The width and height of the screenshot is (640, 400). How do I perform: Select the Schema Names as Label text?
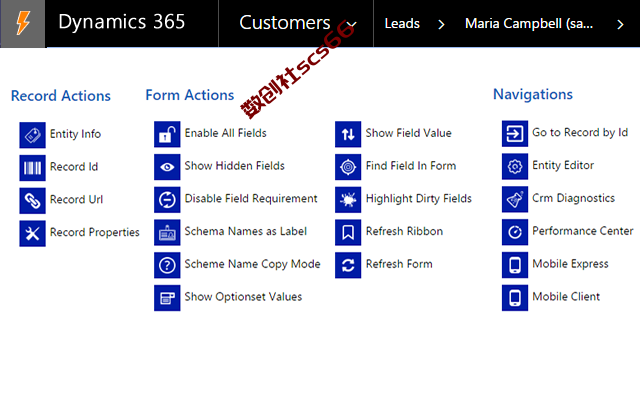(245, 231)
